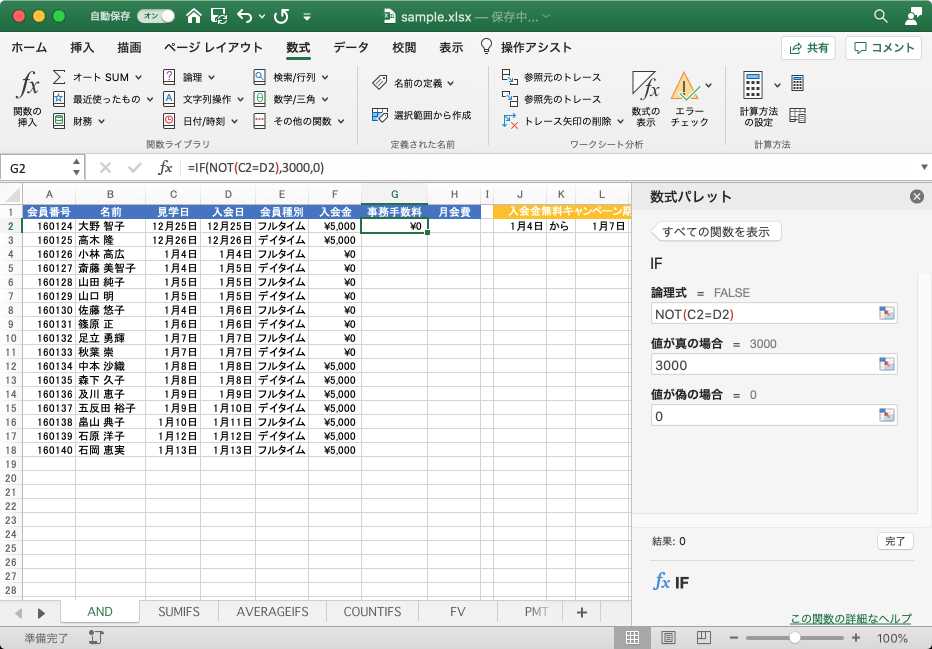Screen dimensions: 932x649
Task: Switch to Page Break Preview in status bar
Action: click(704, 638)
